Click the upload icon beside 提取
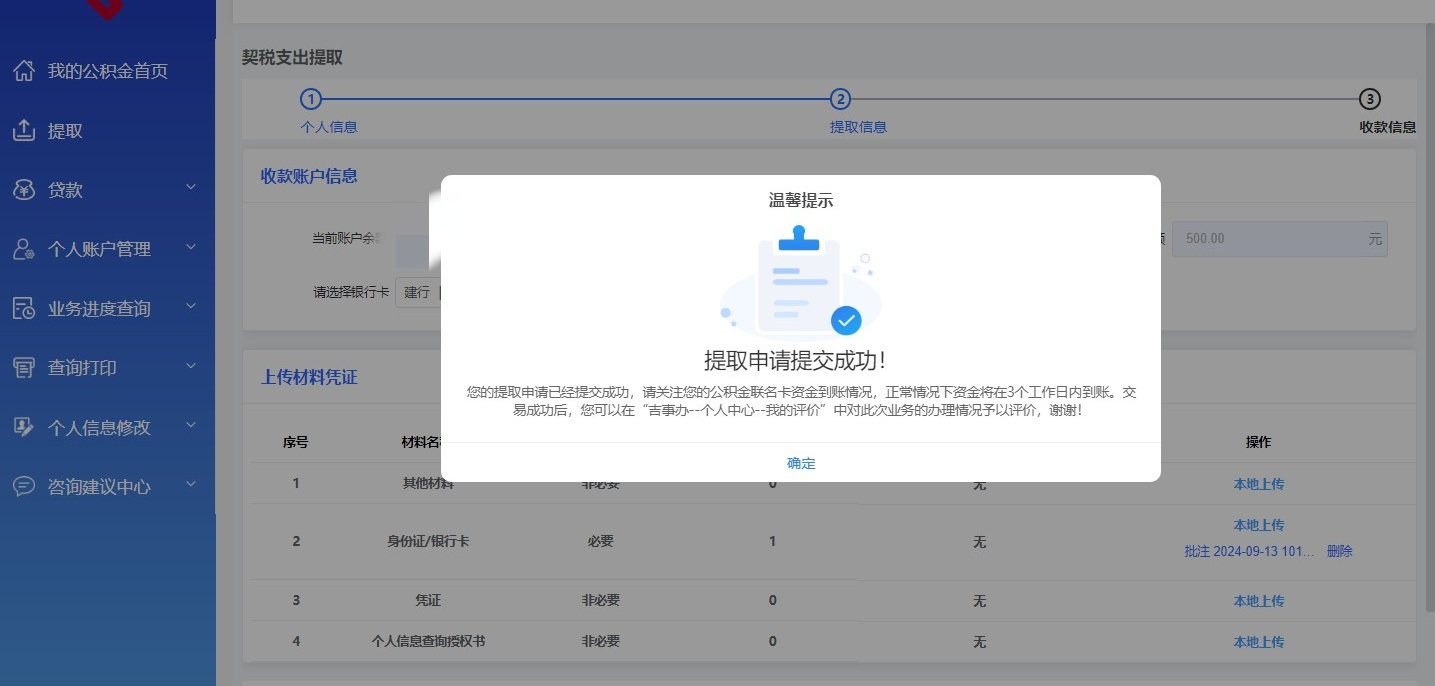Viewport: 1435px width, 686px height. 24,131
